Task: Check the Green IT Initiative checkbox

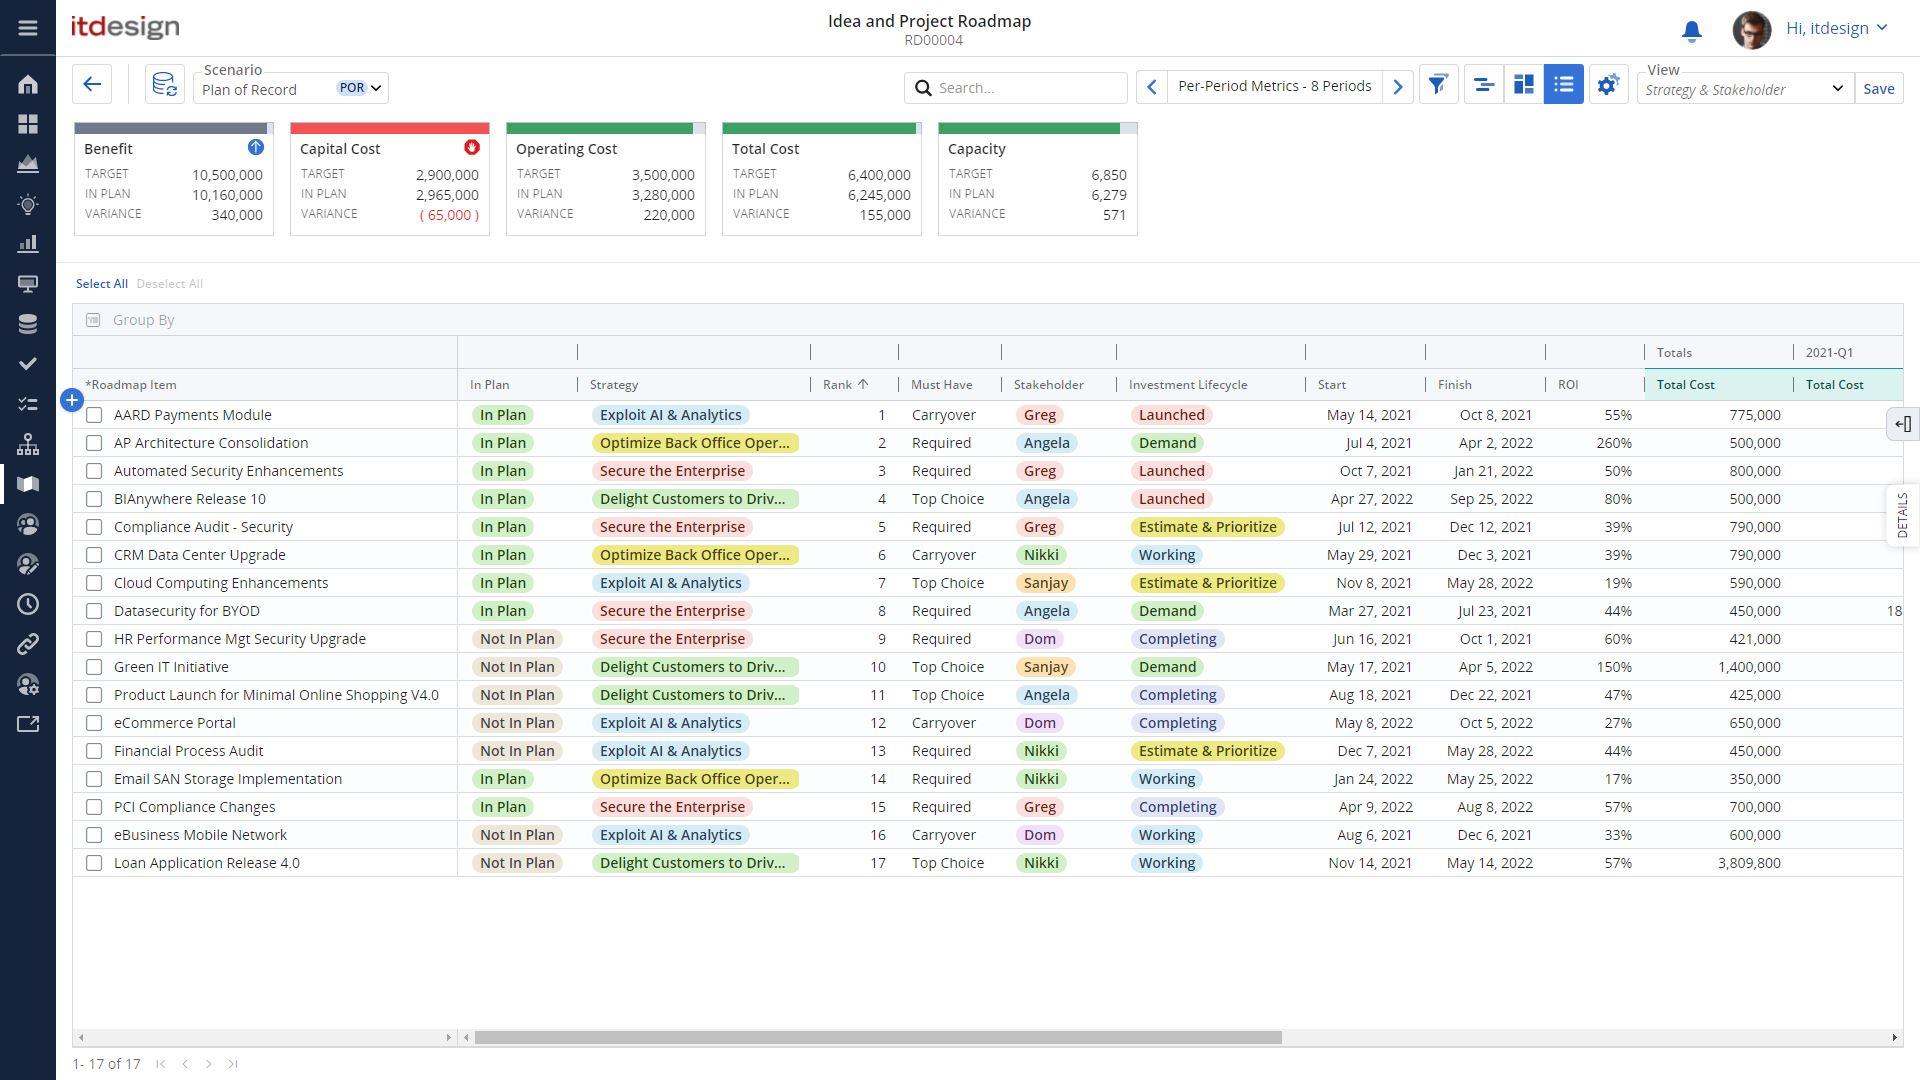Action: [x=94, y=667]
